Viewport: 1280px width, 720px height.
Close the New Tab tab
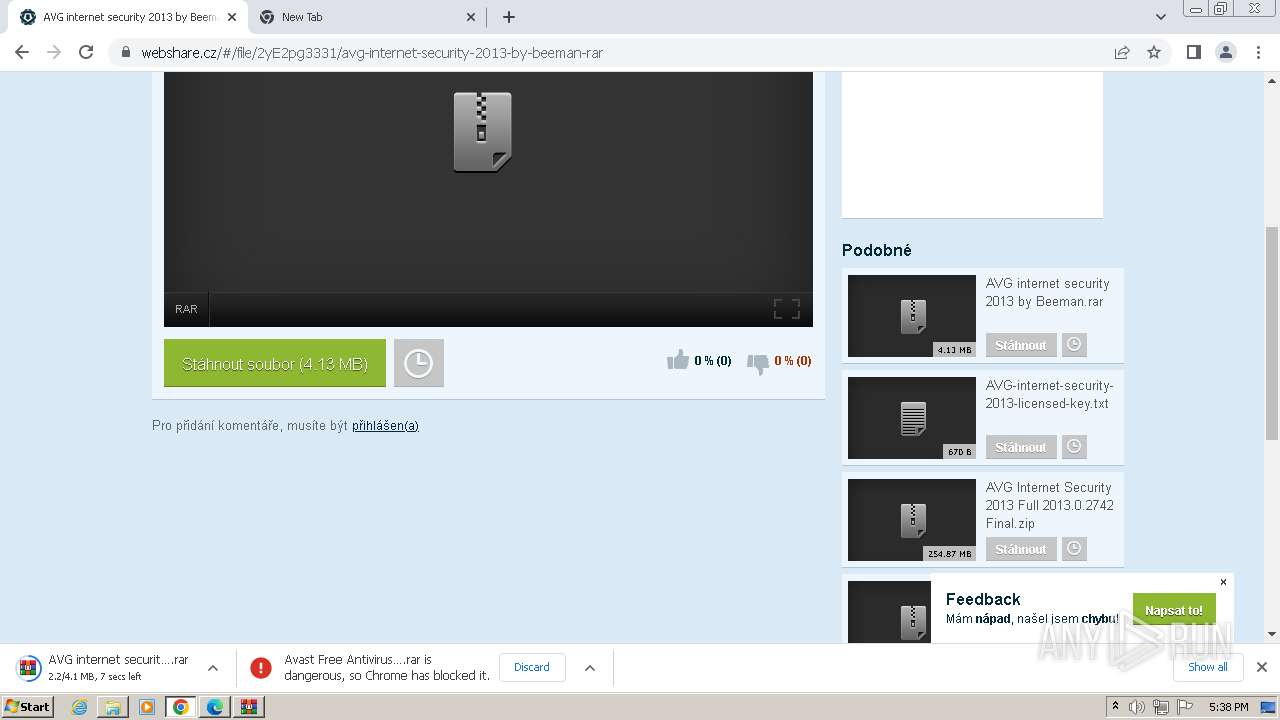(x=472, y=17)
